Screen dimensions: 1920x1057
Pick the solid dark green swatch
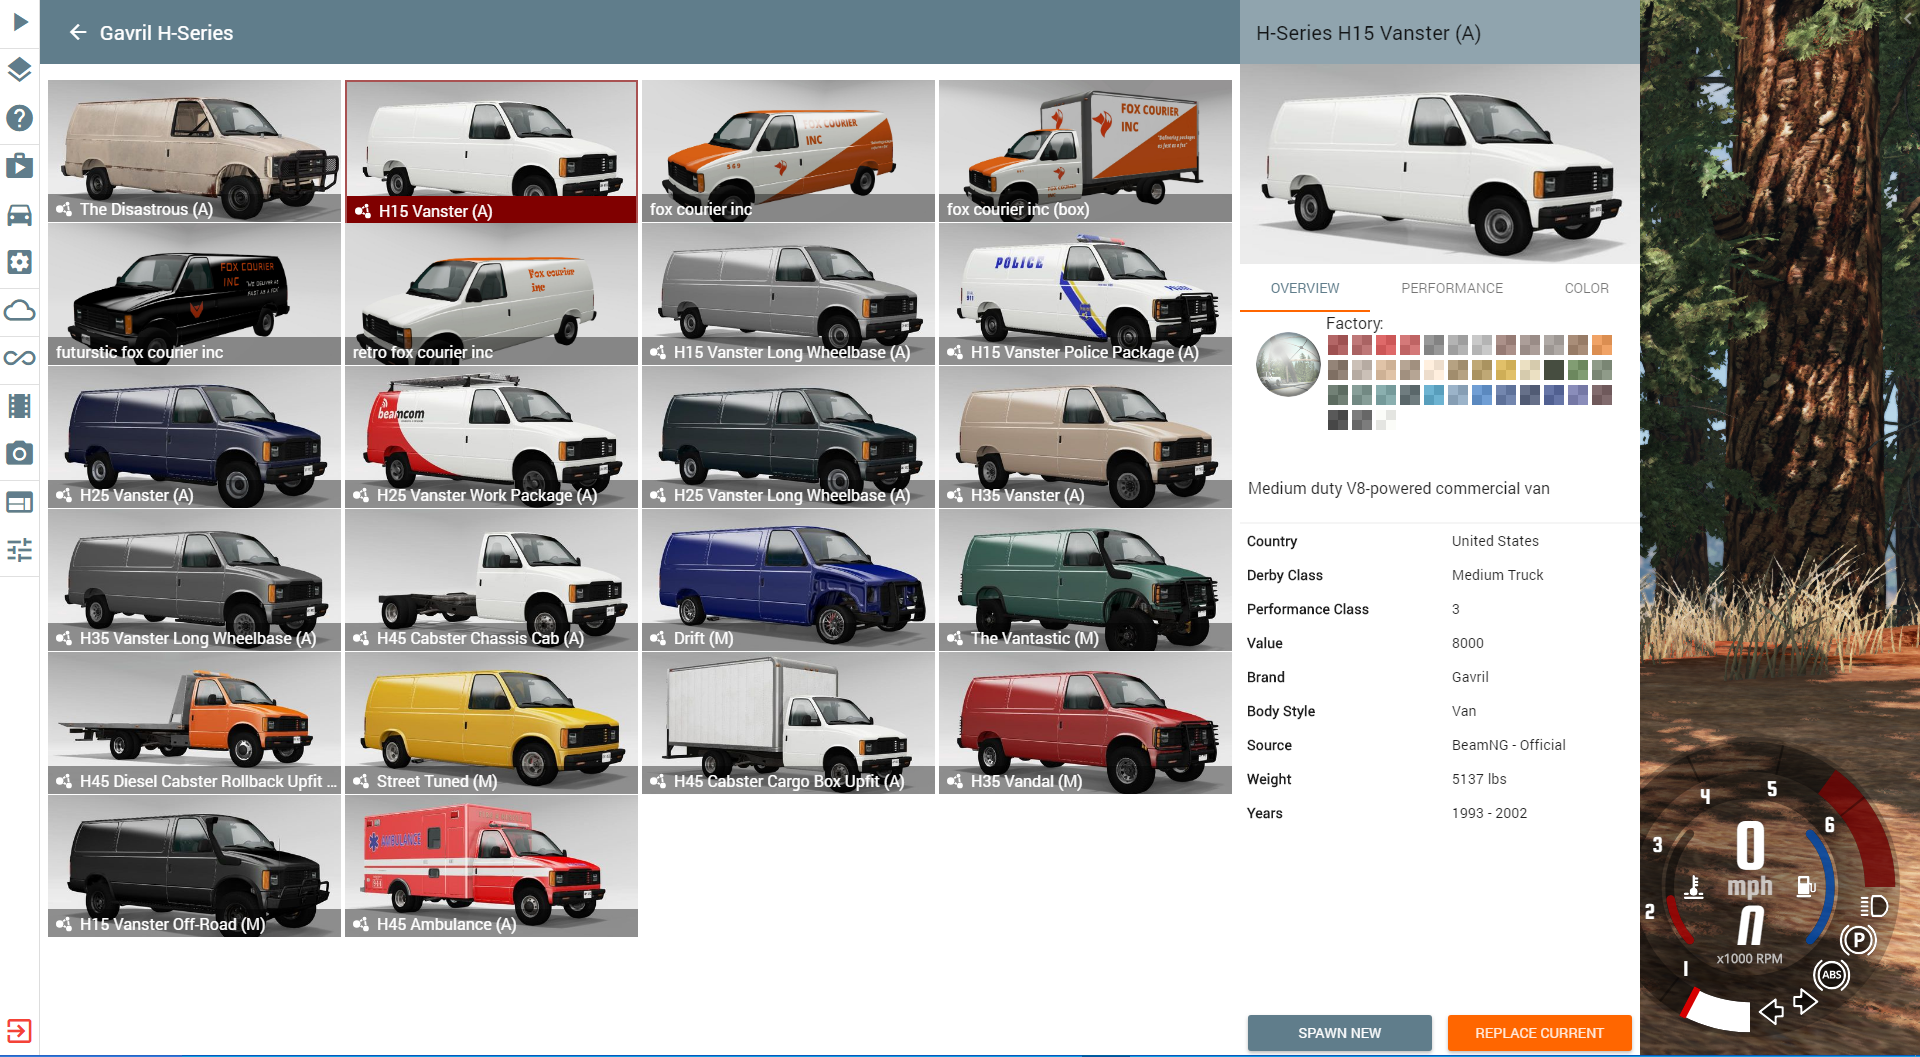[1554, 370]
